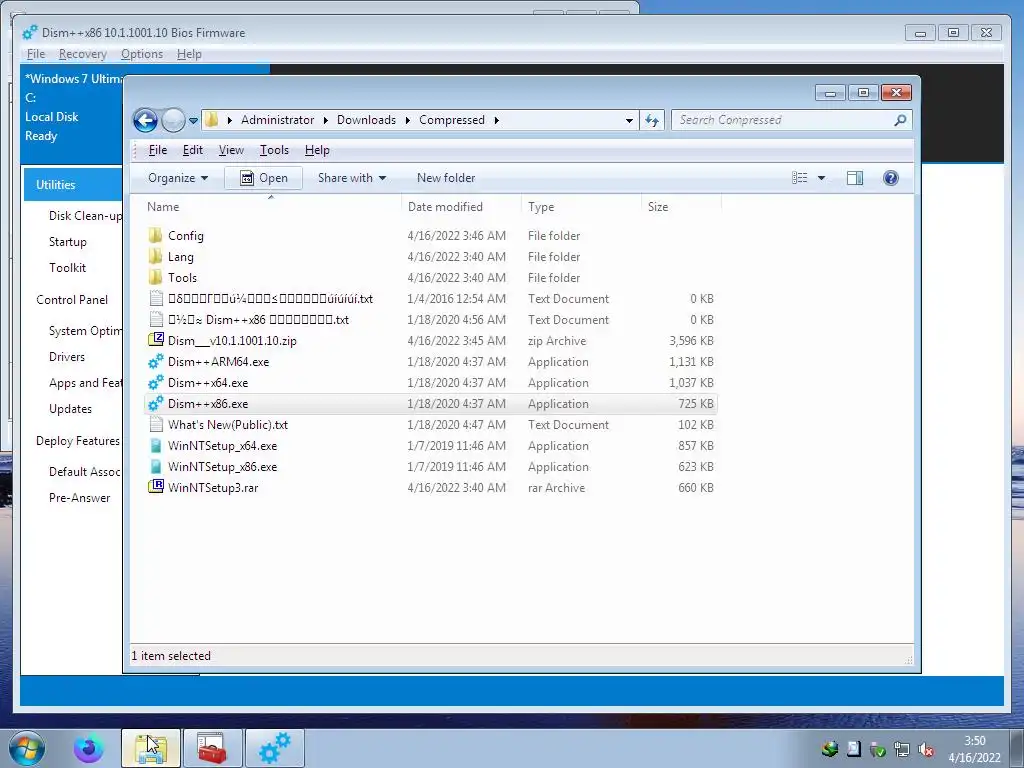Screen dimensions: 1024x768
Task: Open the Explorer Edit menu
Action: [192, 150]
